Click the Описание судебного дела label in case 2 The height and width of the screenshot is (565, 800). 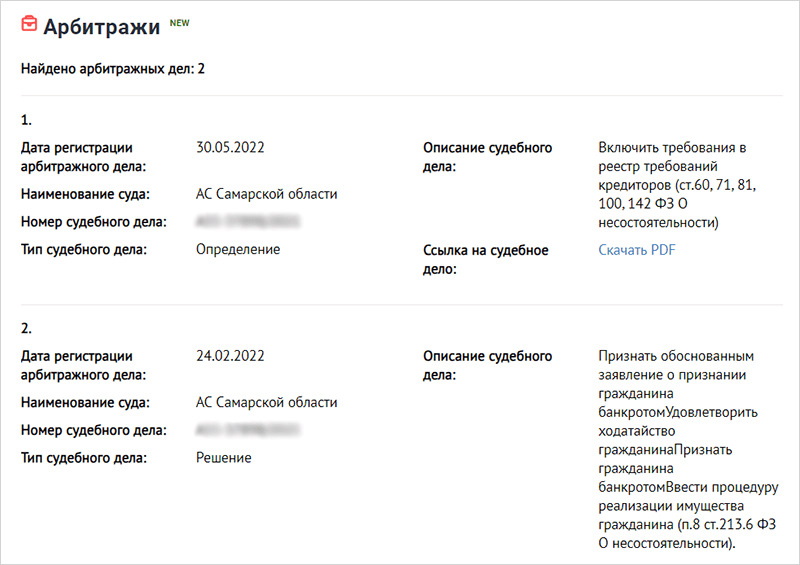487,365
